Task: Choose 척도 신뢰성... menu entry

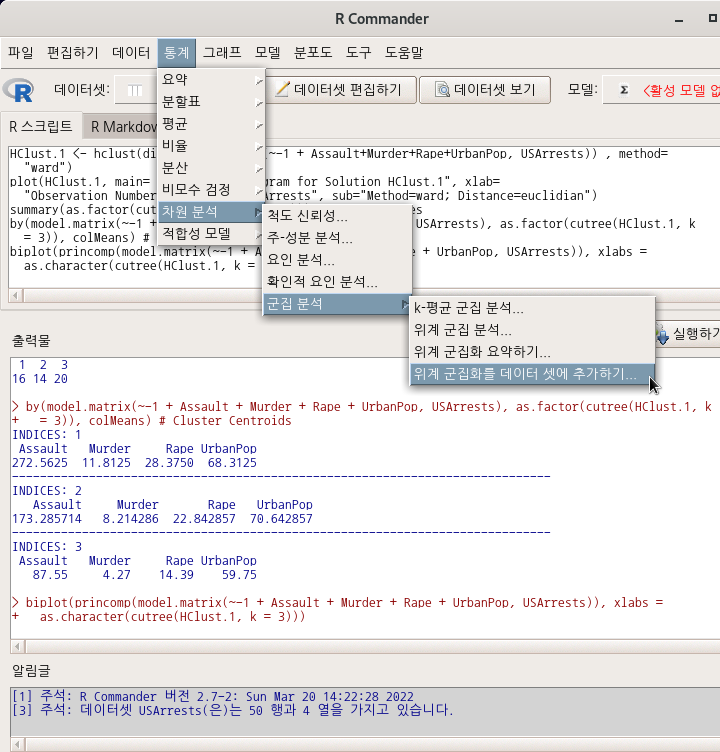Action: point(337,215)
